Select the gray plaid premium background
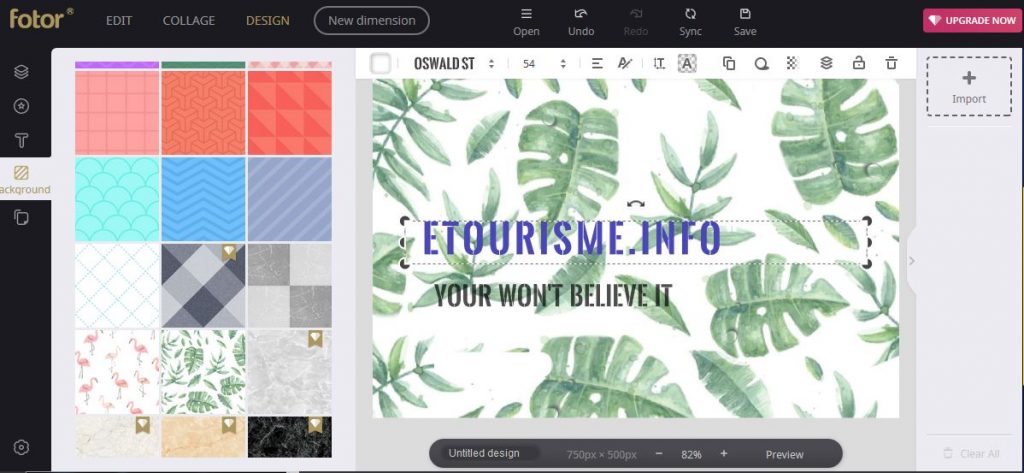 [203, 285]
